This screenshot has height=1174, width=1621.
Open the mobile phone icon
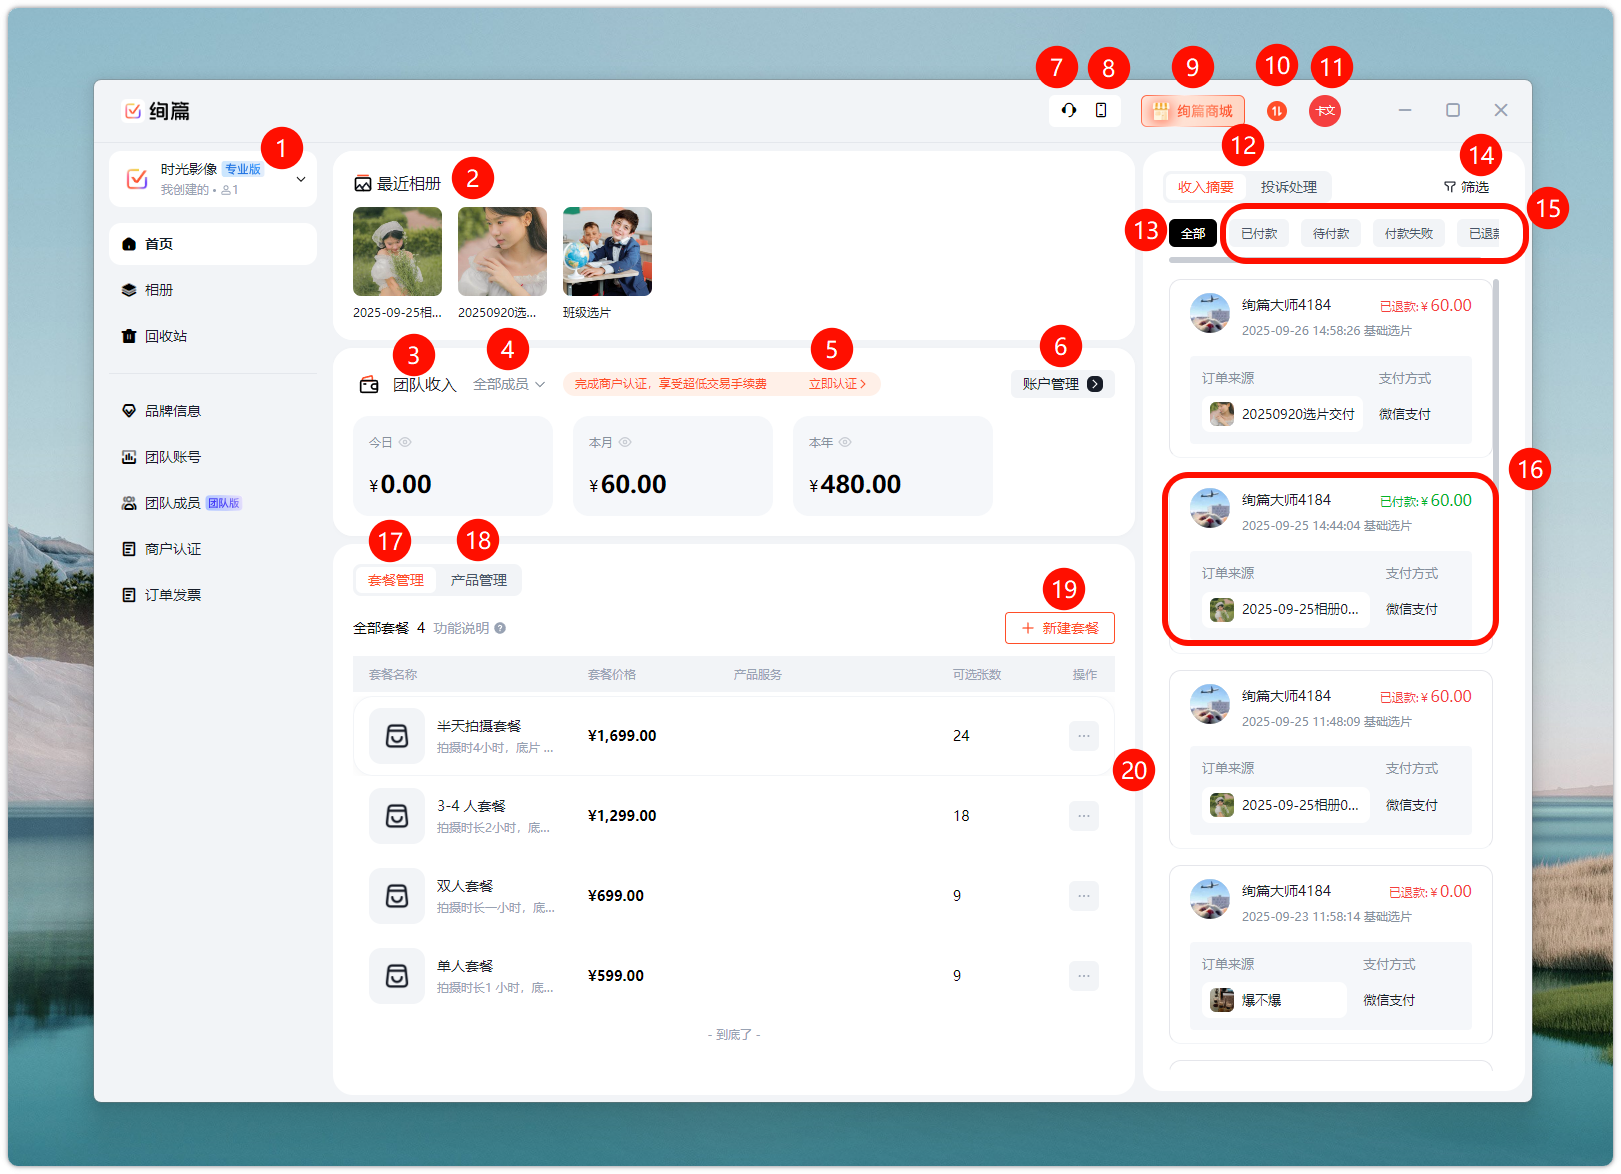(1101, 110)
